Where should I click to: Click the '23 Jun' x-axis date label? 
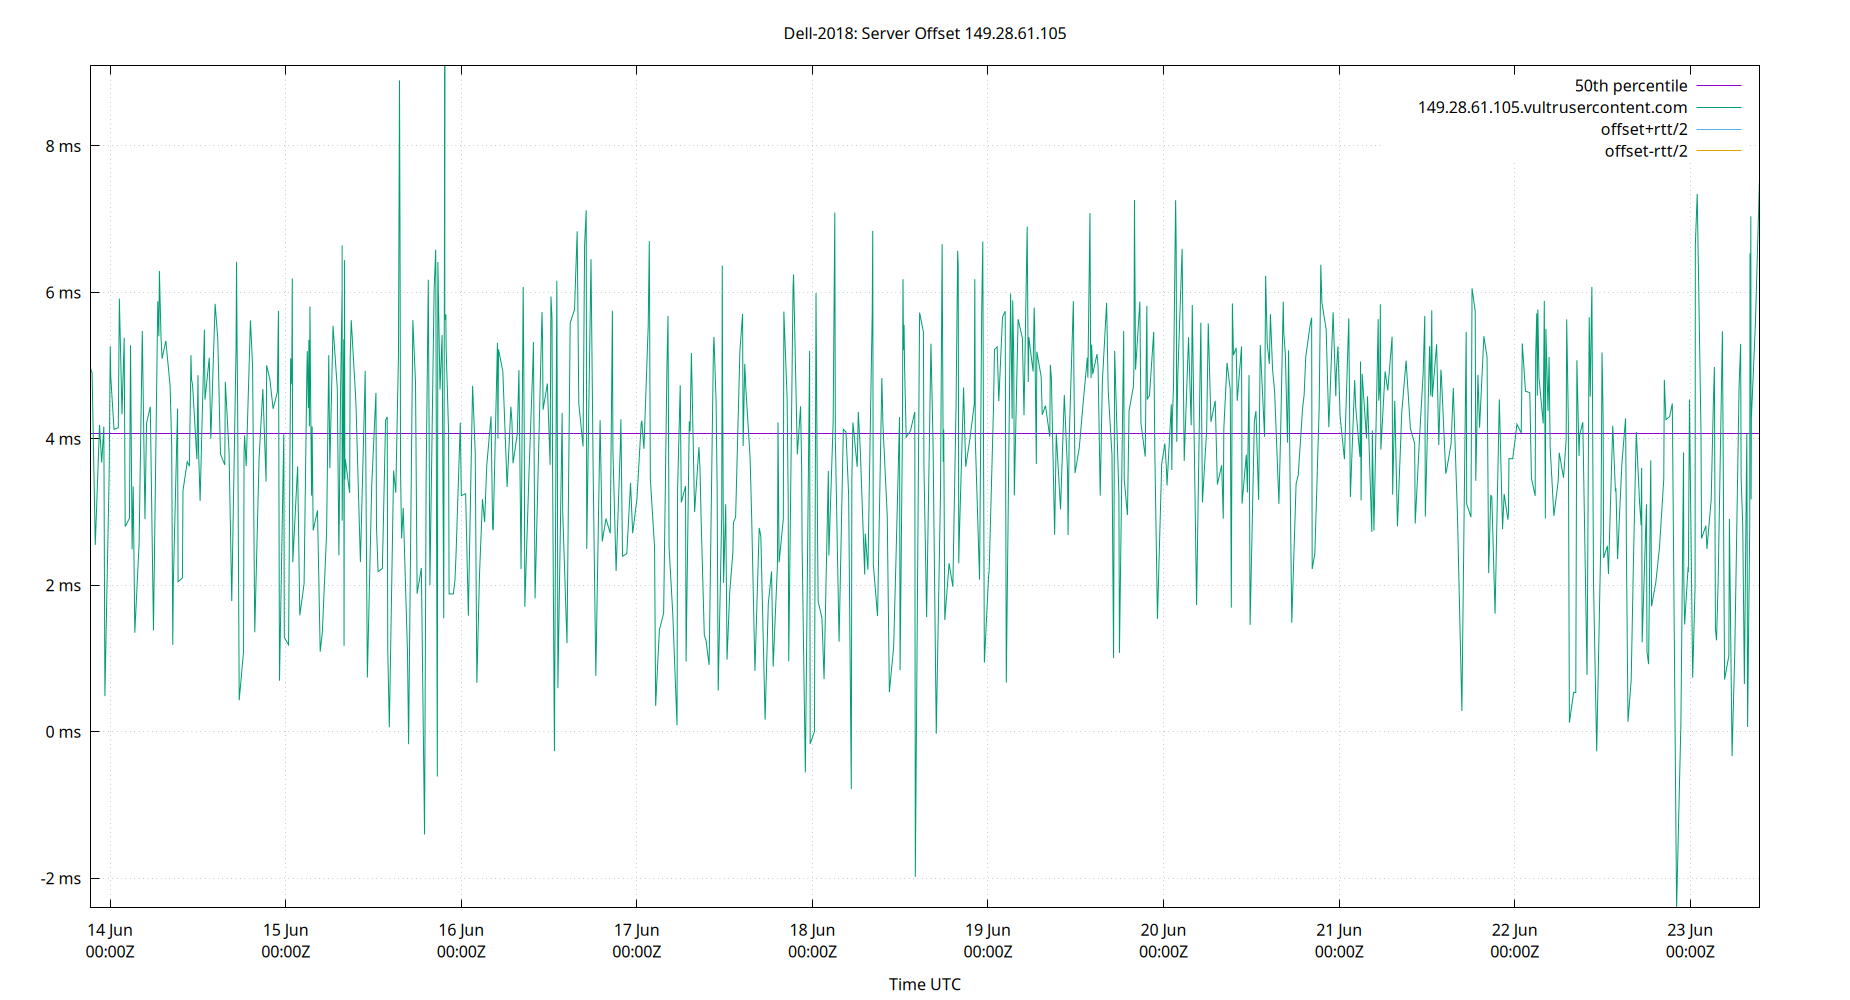tap(1690, 930)
